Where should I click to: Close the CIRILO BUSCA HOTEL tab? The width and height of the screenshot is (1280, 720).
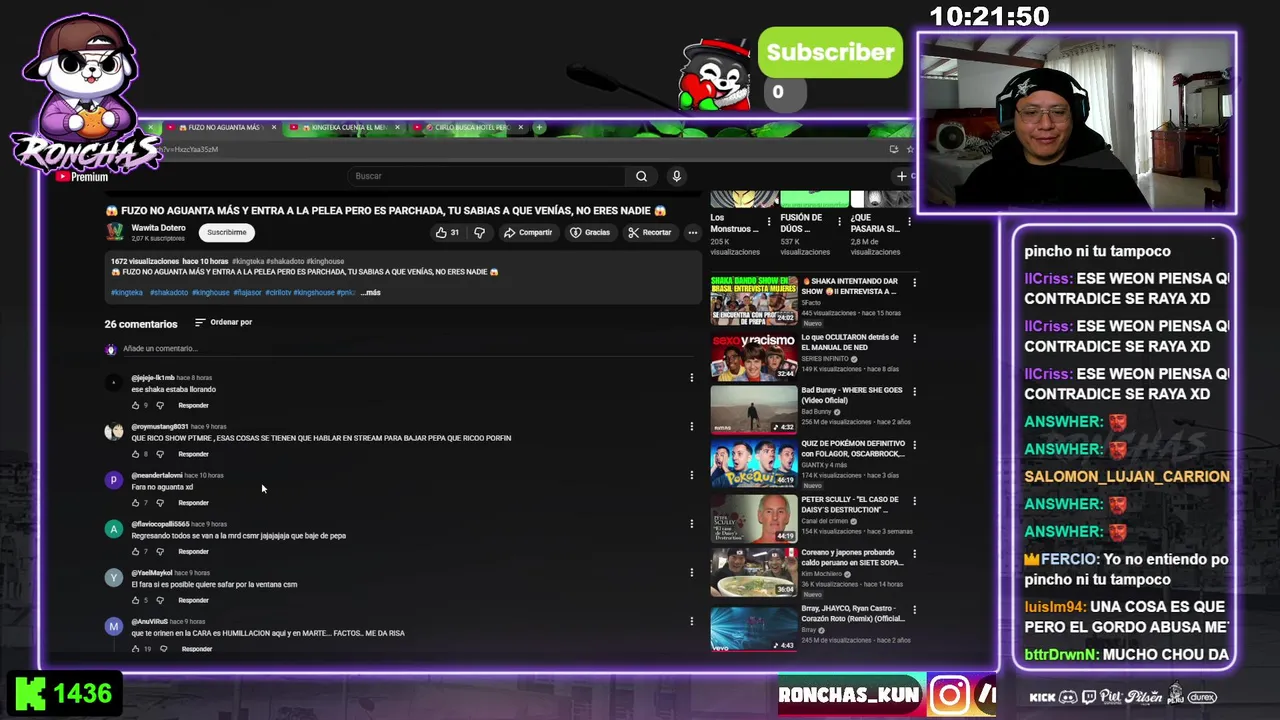(x=520, y=127)
